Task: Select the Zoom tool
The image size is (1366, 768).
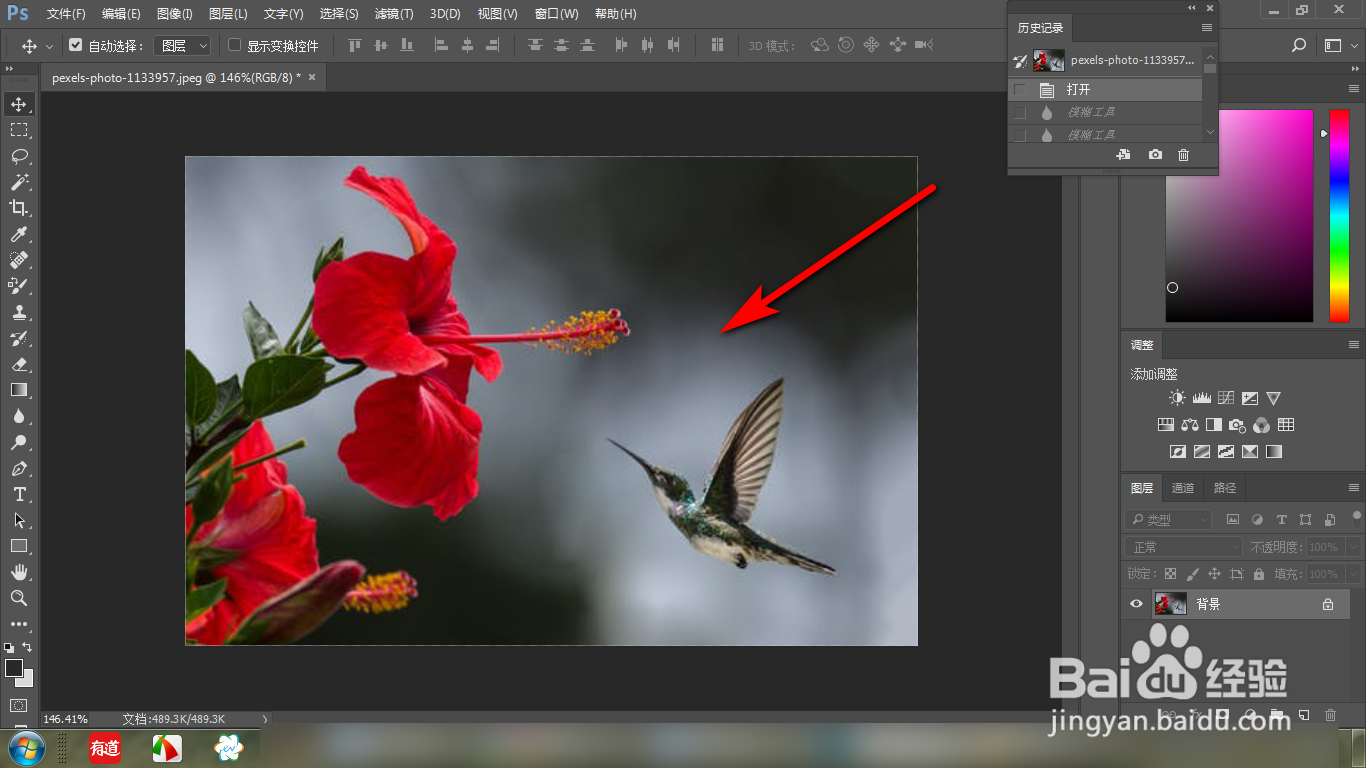Action: tap(19, 598)
